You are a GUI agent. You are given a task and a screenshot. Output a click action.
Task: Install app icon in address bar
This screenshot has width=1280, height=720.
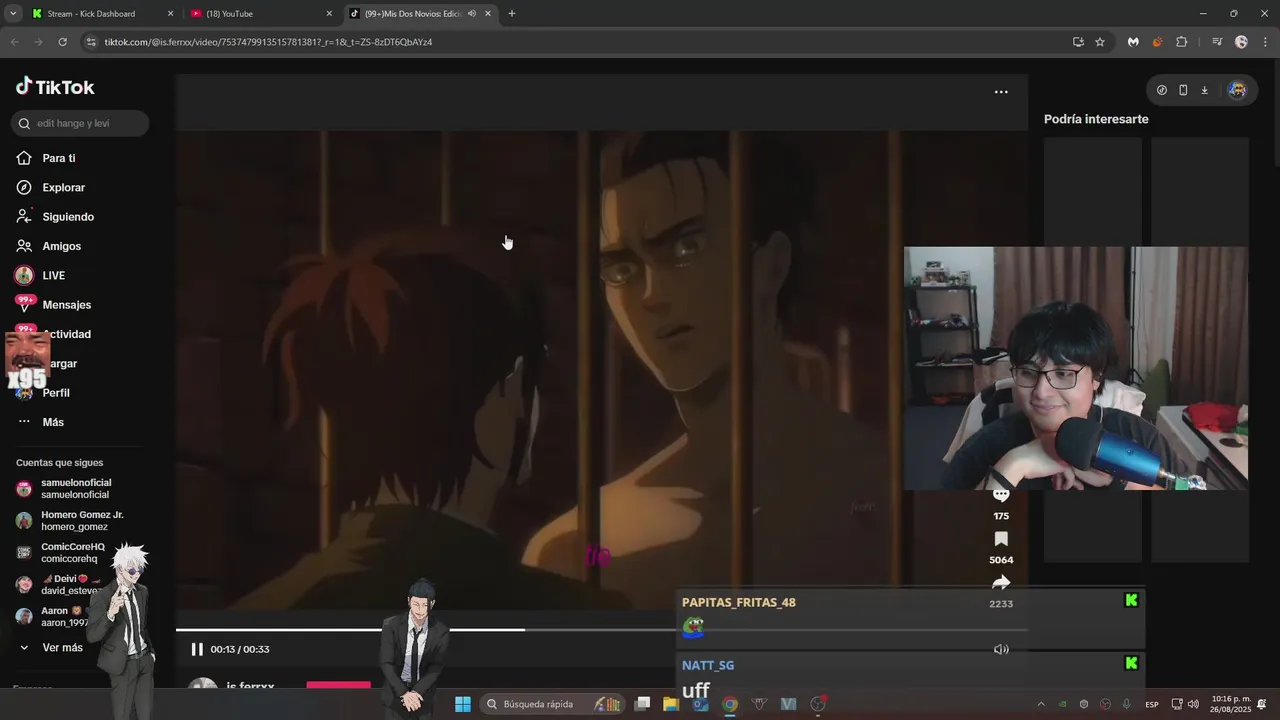(1078, 42)
